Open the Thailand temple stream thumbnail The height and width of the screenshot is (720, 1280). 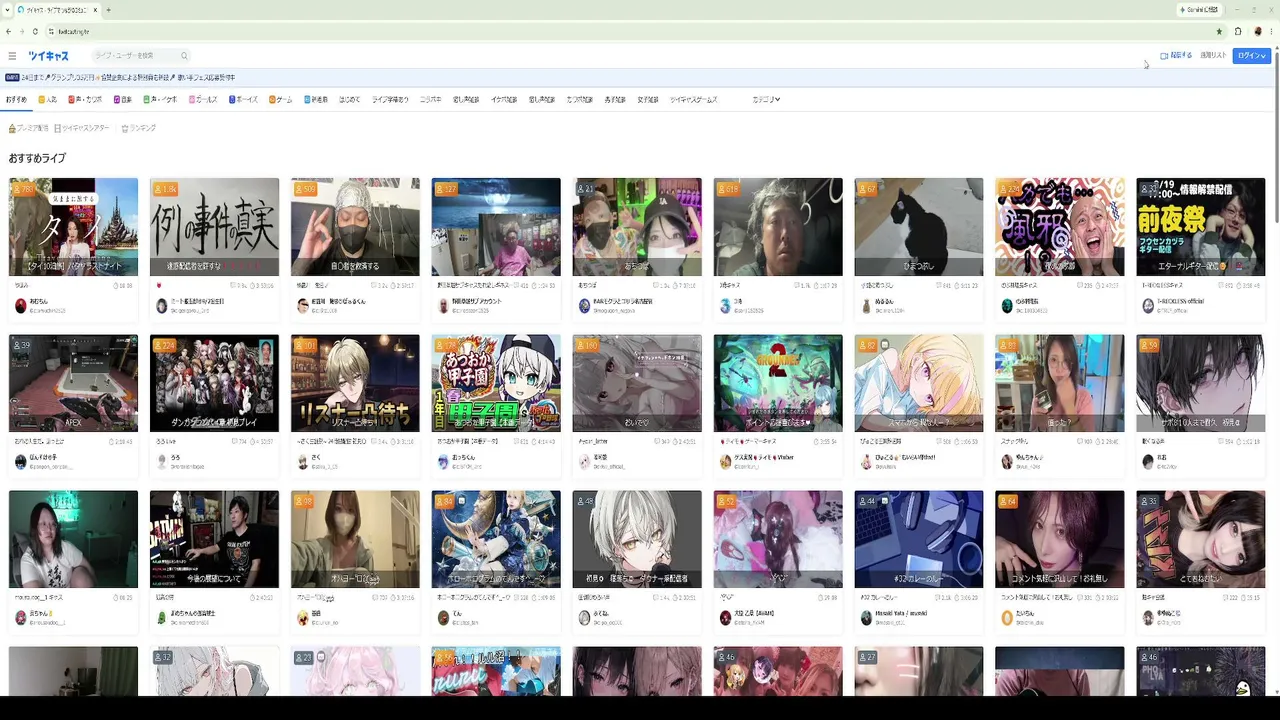pyautogui.click(x=73, y=227)
